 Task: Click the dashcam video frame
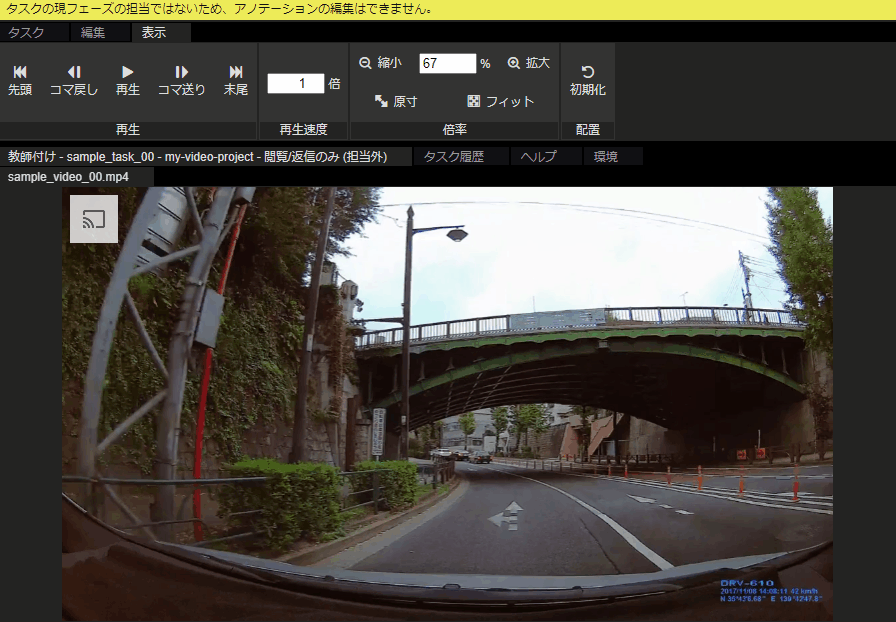[447, 404]
